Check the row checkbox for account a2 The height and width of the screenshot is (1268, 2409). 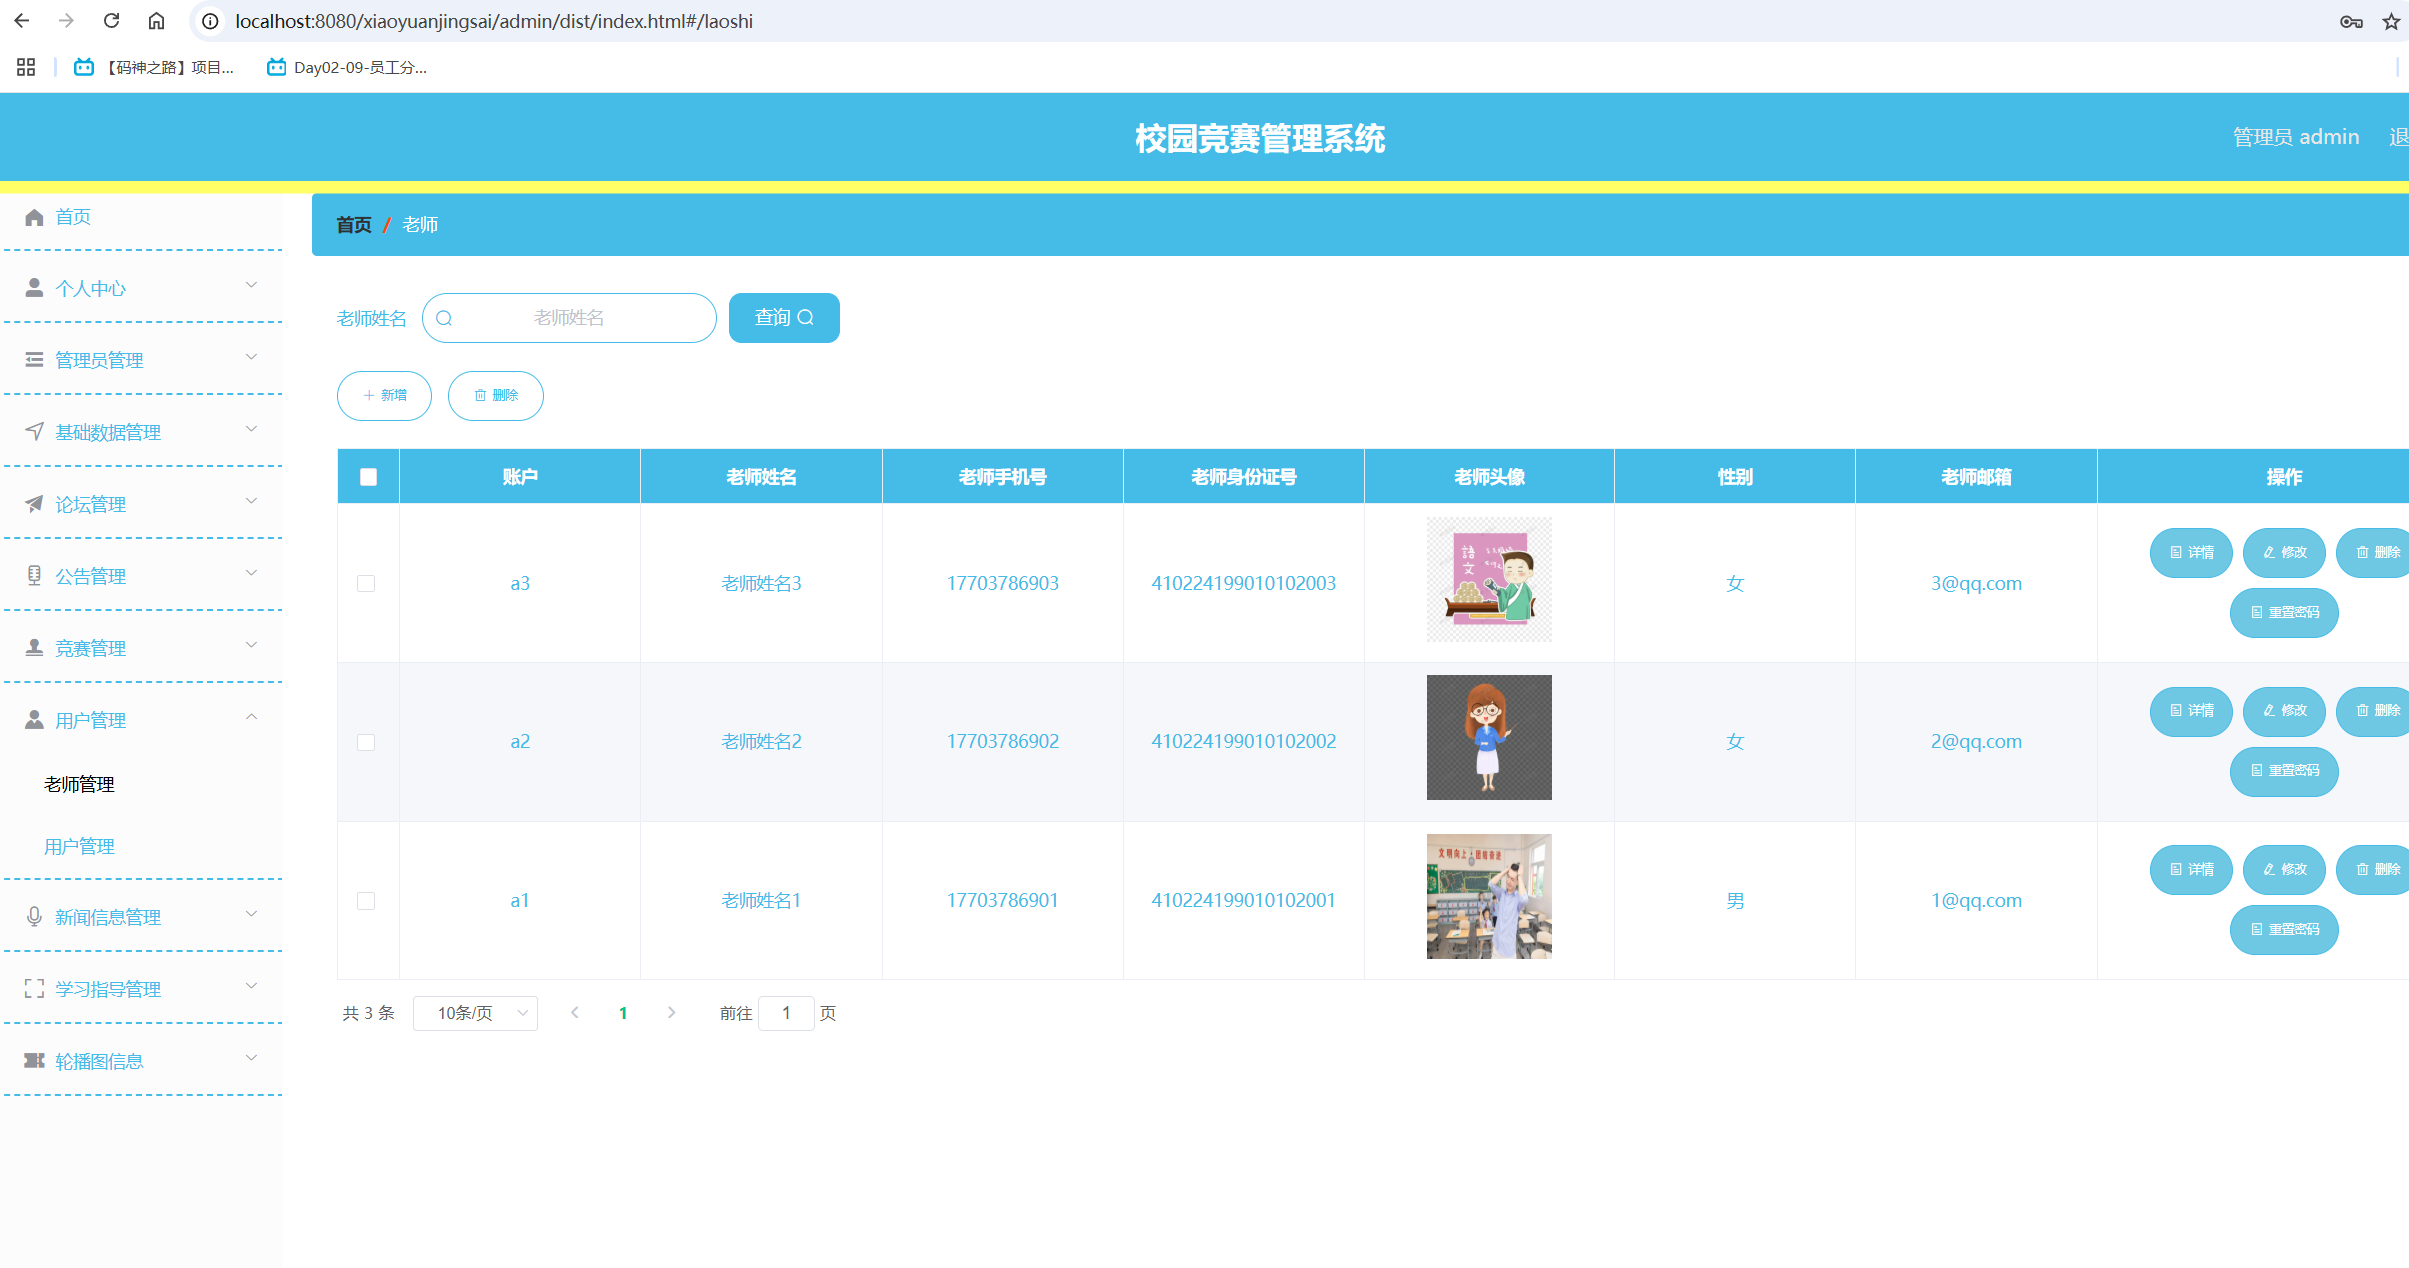[x=366, y=742]
